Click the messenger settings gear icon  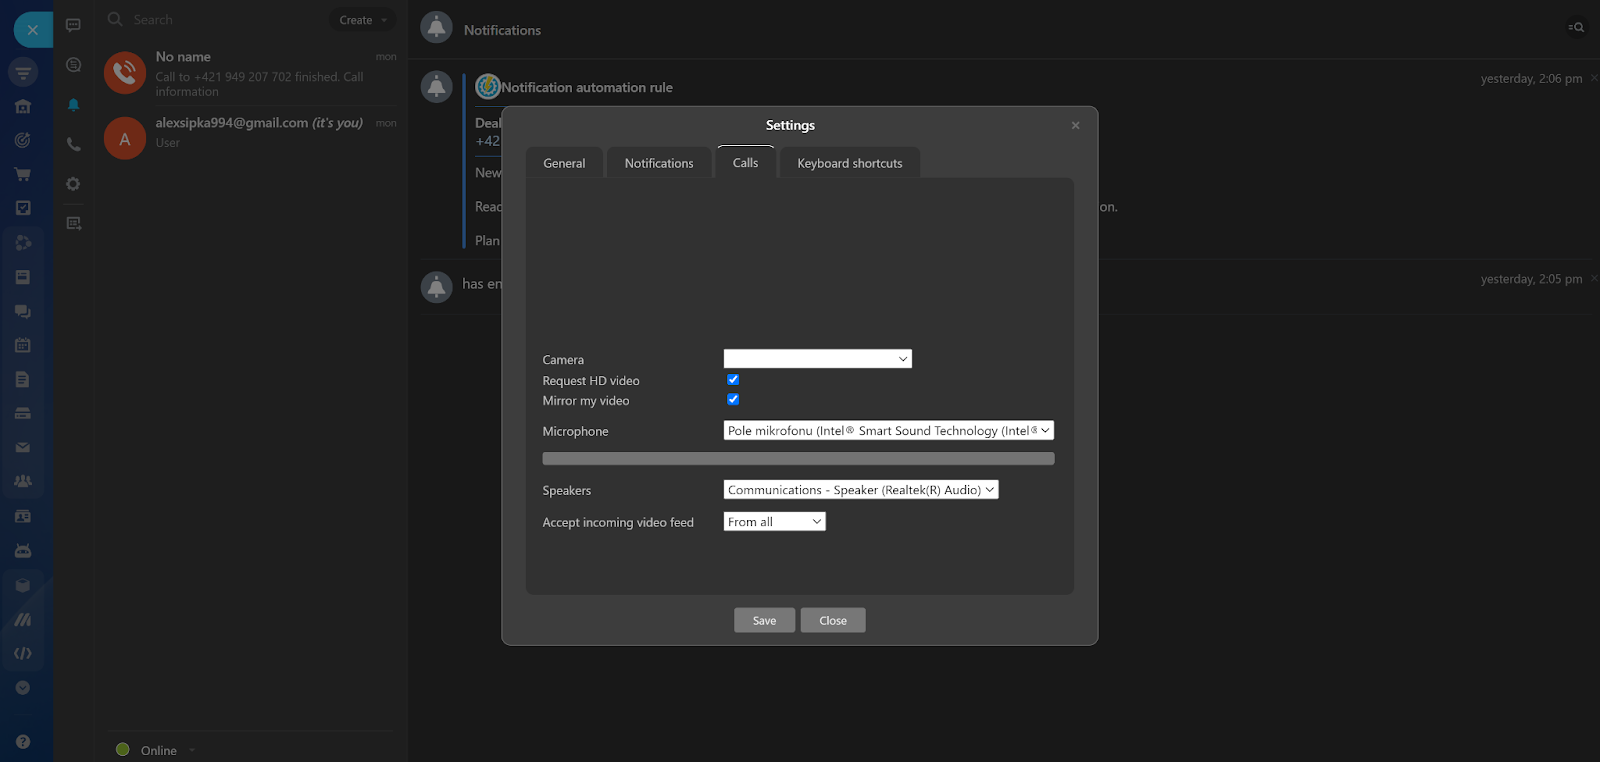(x=73, y=184)
